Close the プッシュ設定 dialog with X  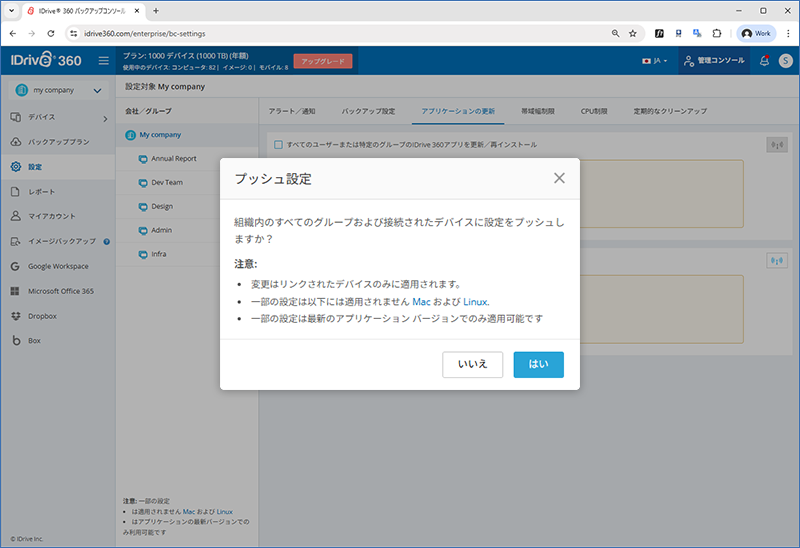tap(559, 178)
